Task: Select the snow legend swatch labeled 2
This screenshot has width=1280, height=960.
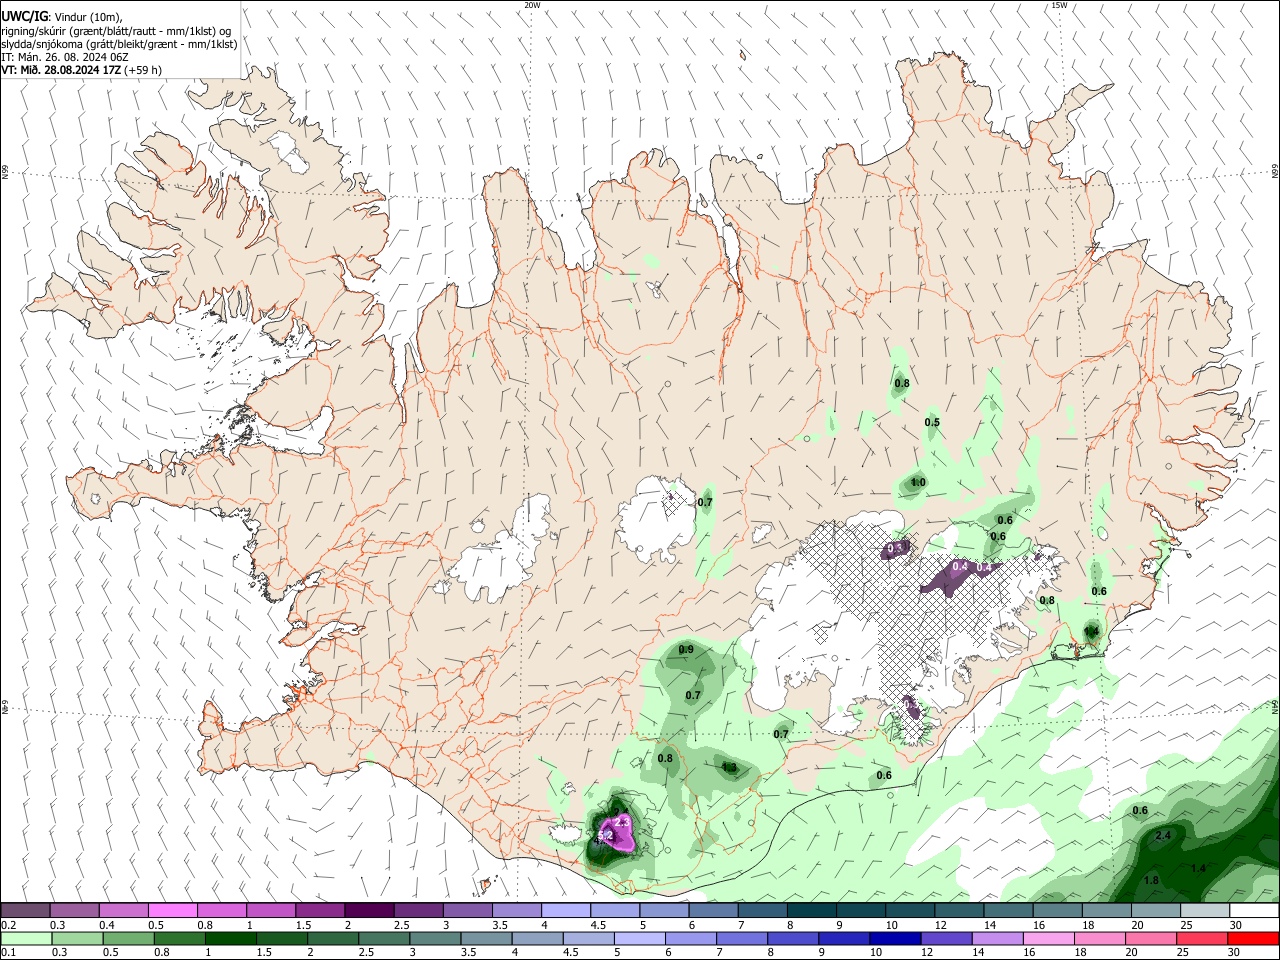Action: tap(369, 910)
